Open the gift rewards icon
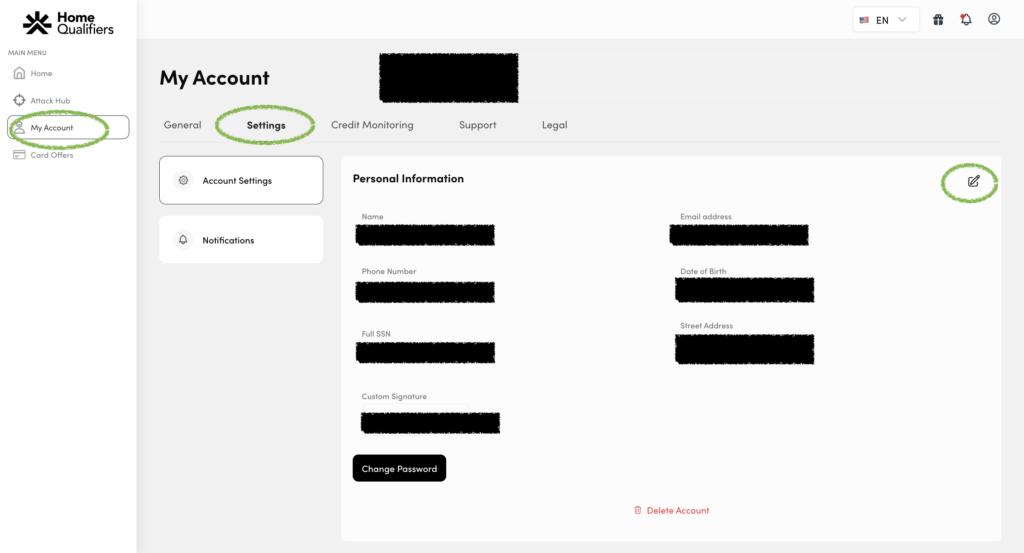This screenshot has height=553, width=1024. pyautogui.click(x=938, y=19)
